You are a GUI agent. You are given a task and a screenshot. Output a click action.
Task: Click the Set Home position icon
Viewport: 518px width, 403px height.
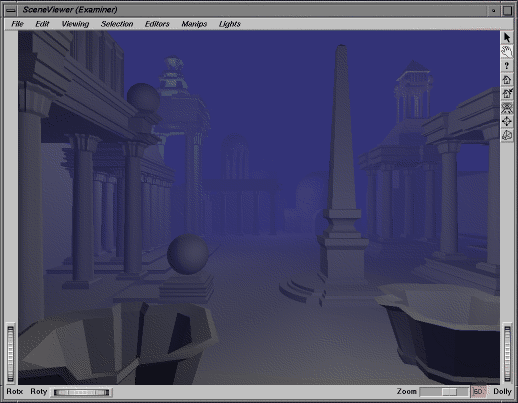coord(507,93)
